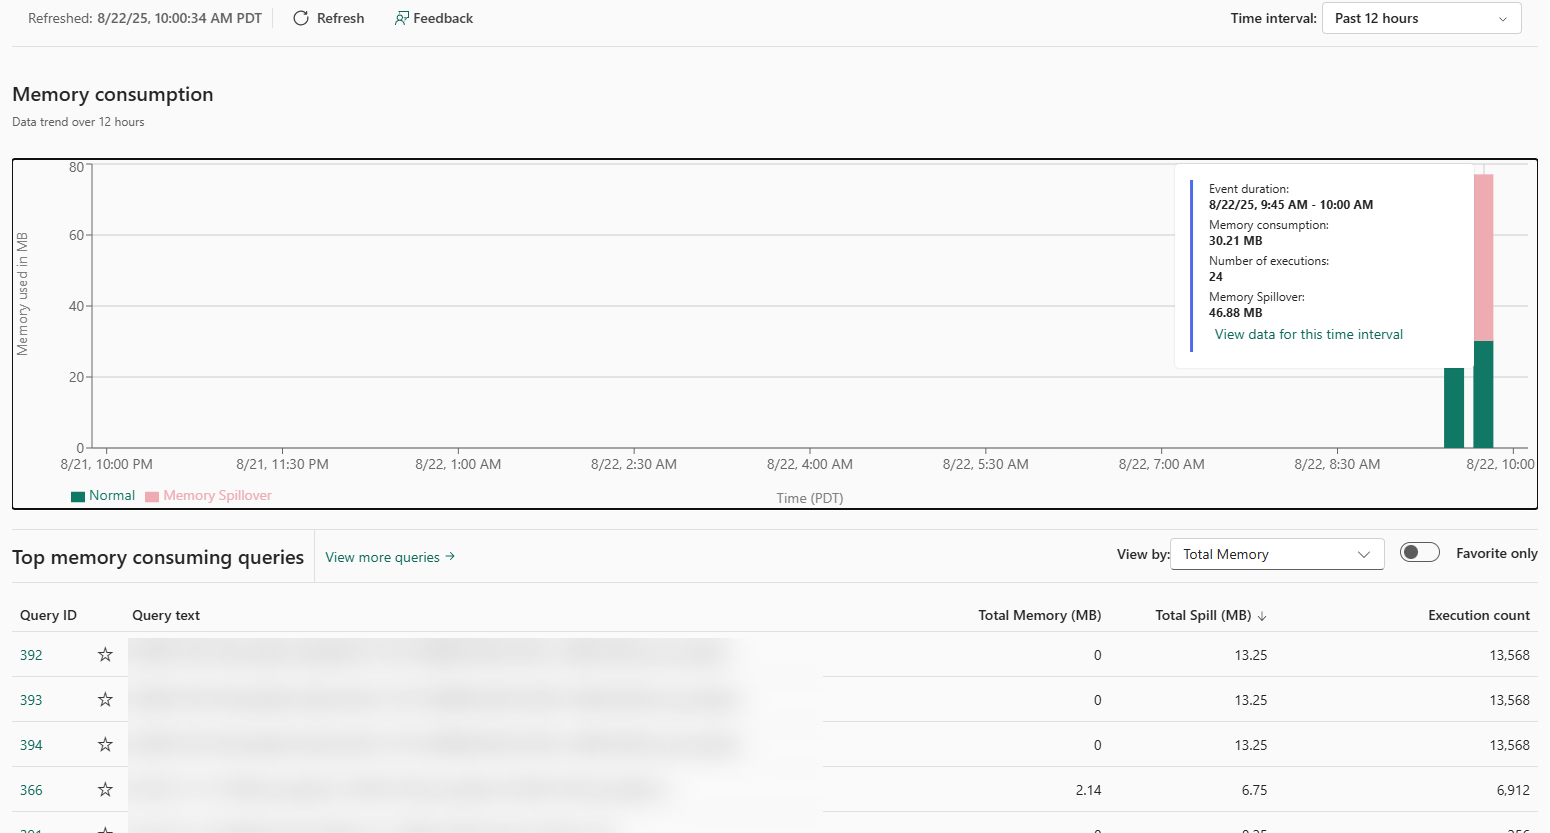The height and width of the screenshot is (833, 1550).
Task: Sort by Total Memory (MB) column header
Action: coord(1039,615)
